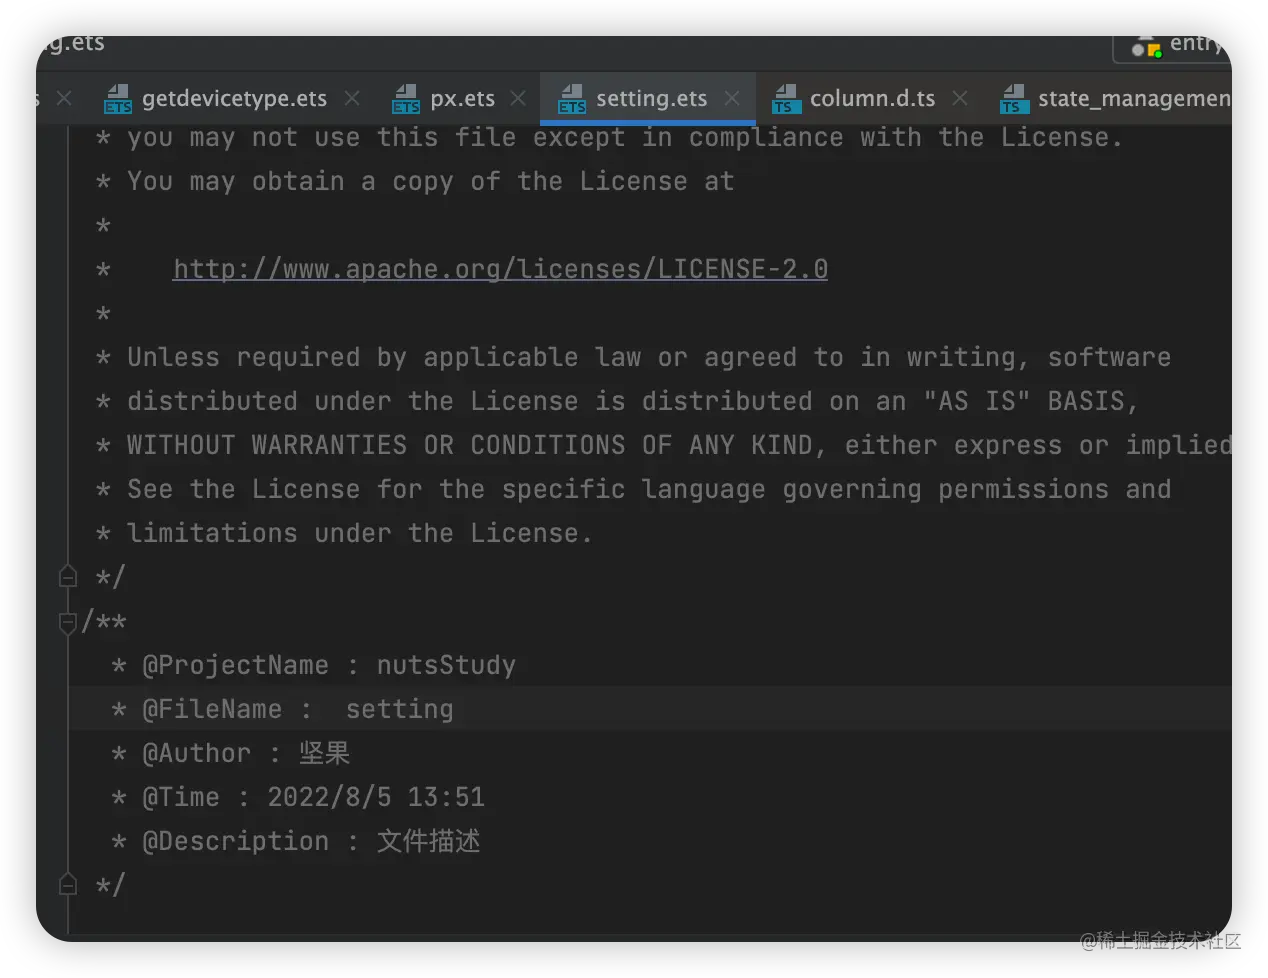The width and height of the screenshot is (1268, 978).
Task: Click the 'WITHOUT WARRANTIES OR CONDITIONS' line
Action: [x=663, y=445]
